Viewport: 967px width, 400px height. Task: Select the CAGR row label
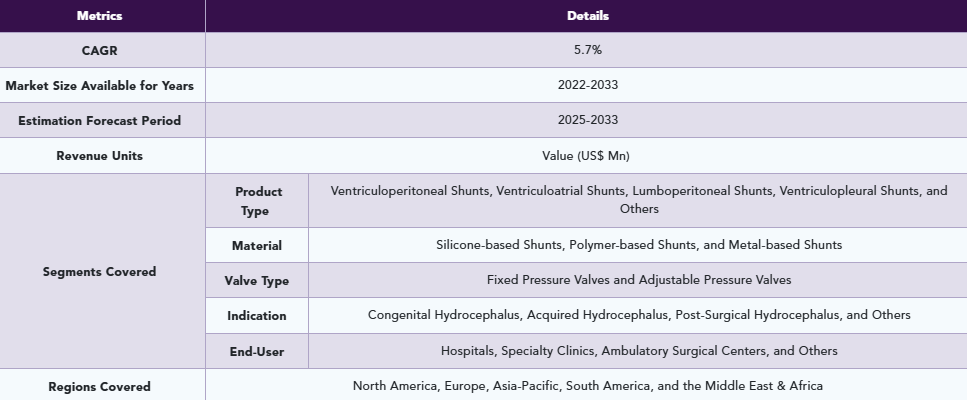coord(100,51)
